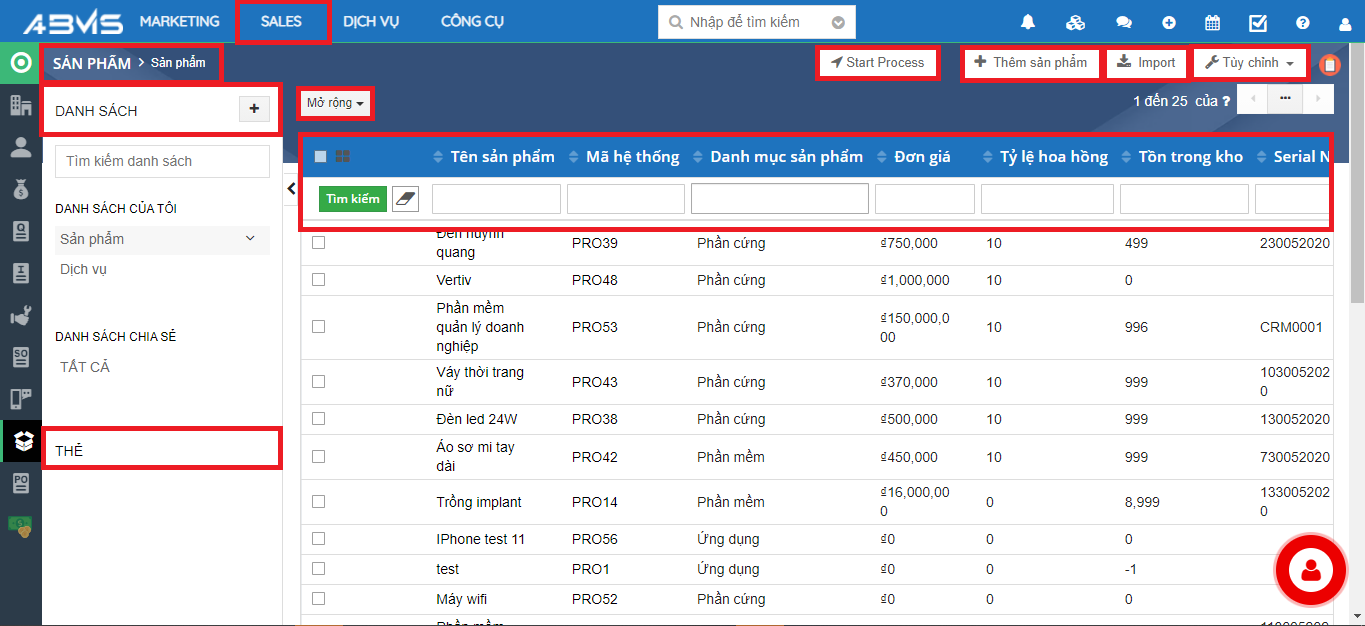Click the chat bubbles icon

coord(1124,22)
